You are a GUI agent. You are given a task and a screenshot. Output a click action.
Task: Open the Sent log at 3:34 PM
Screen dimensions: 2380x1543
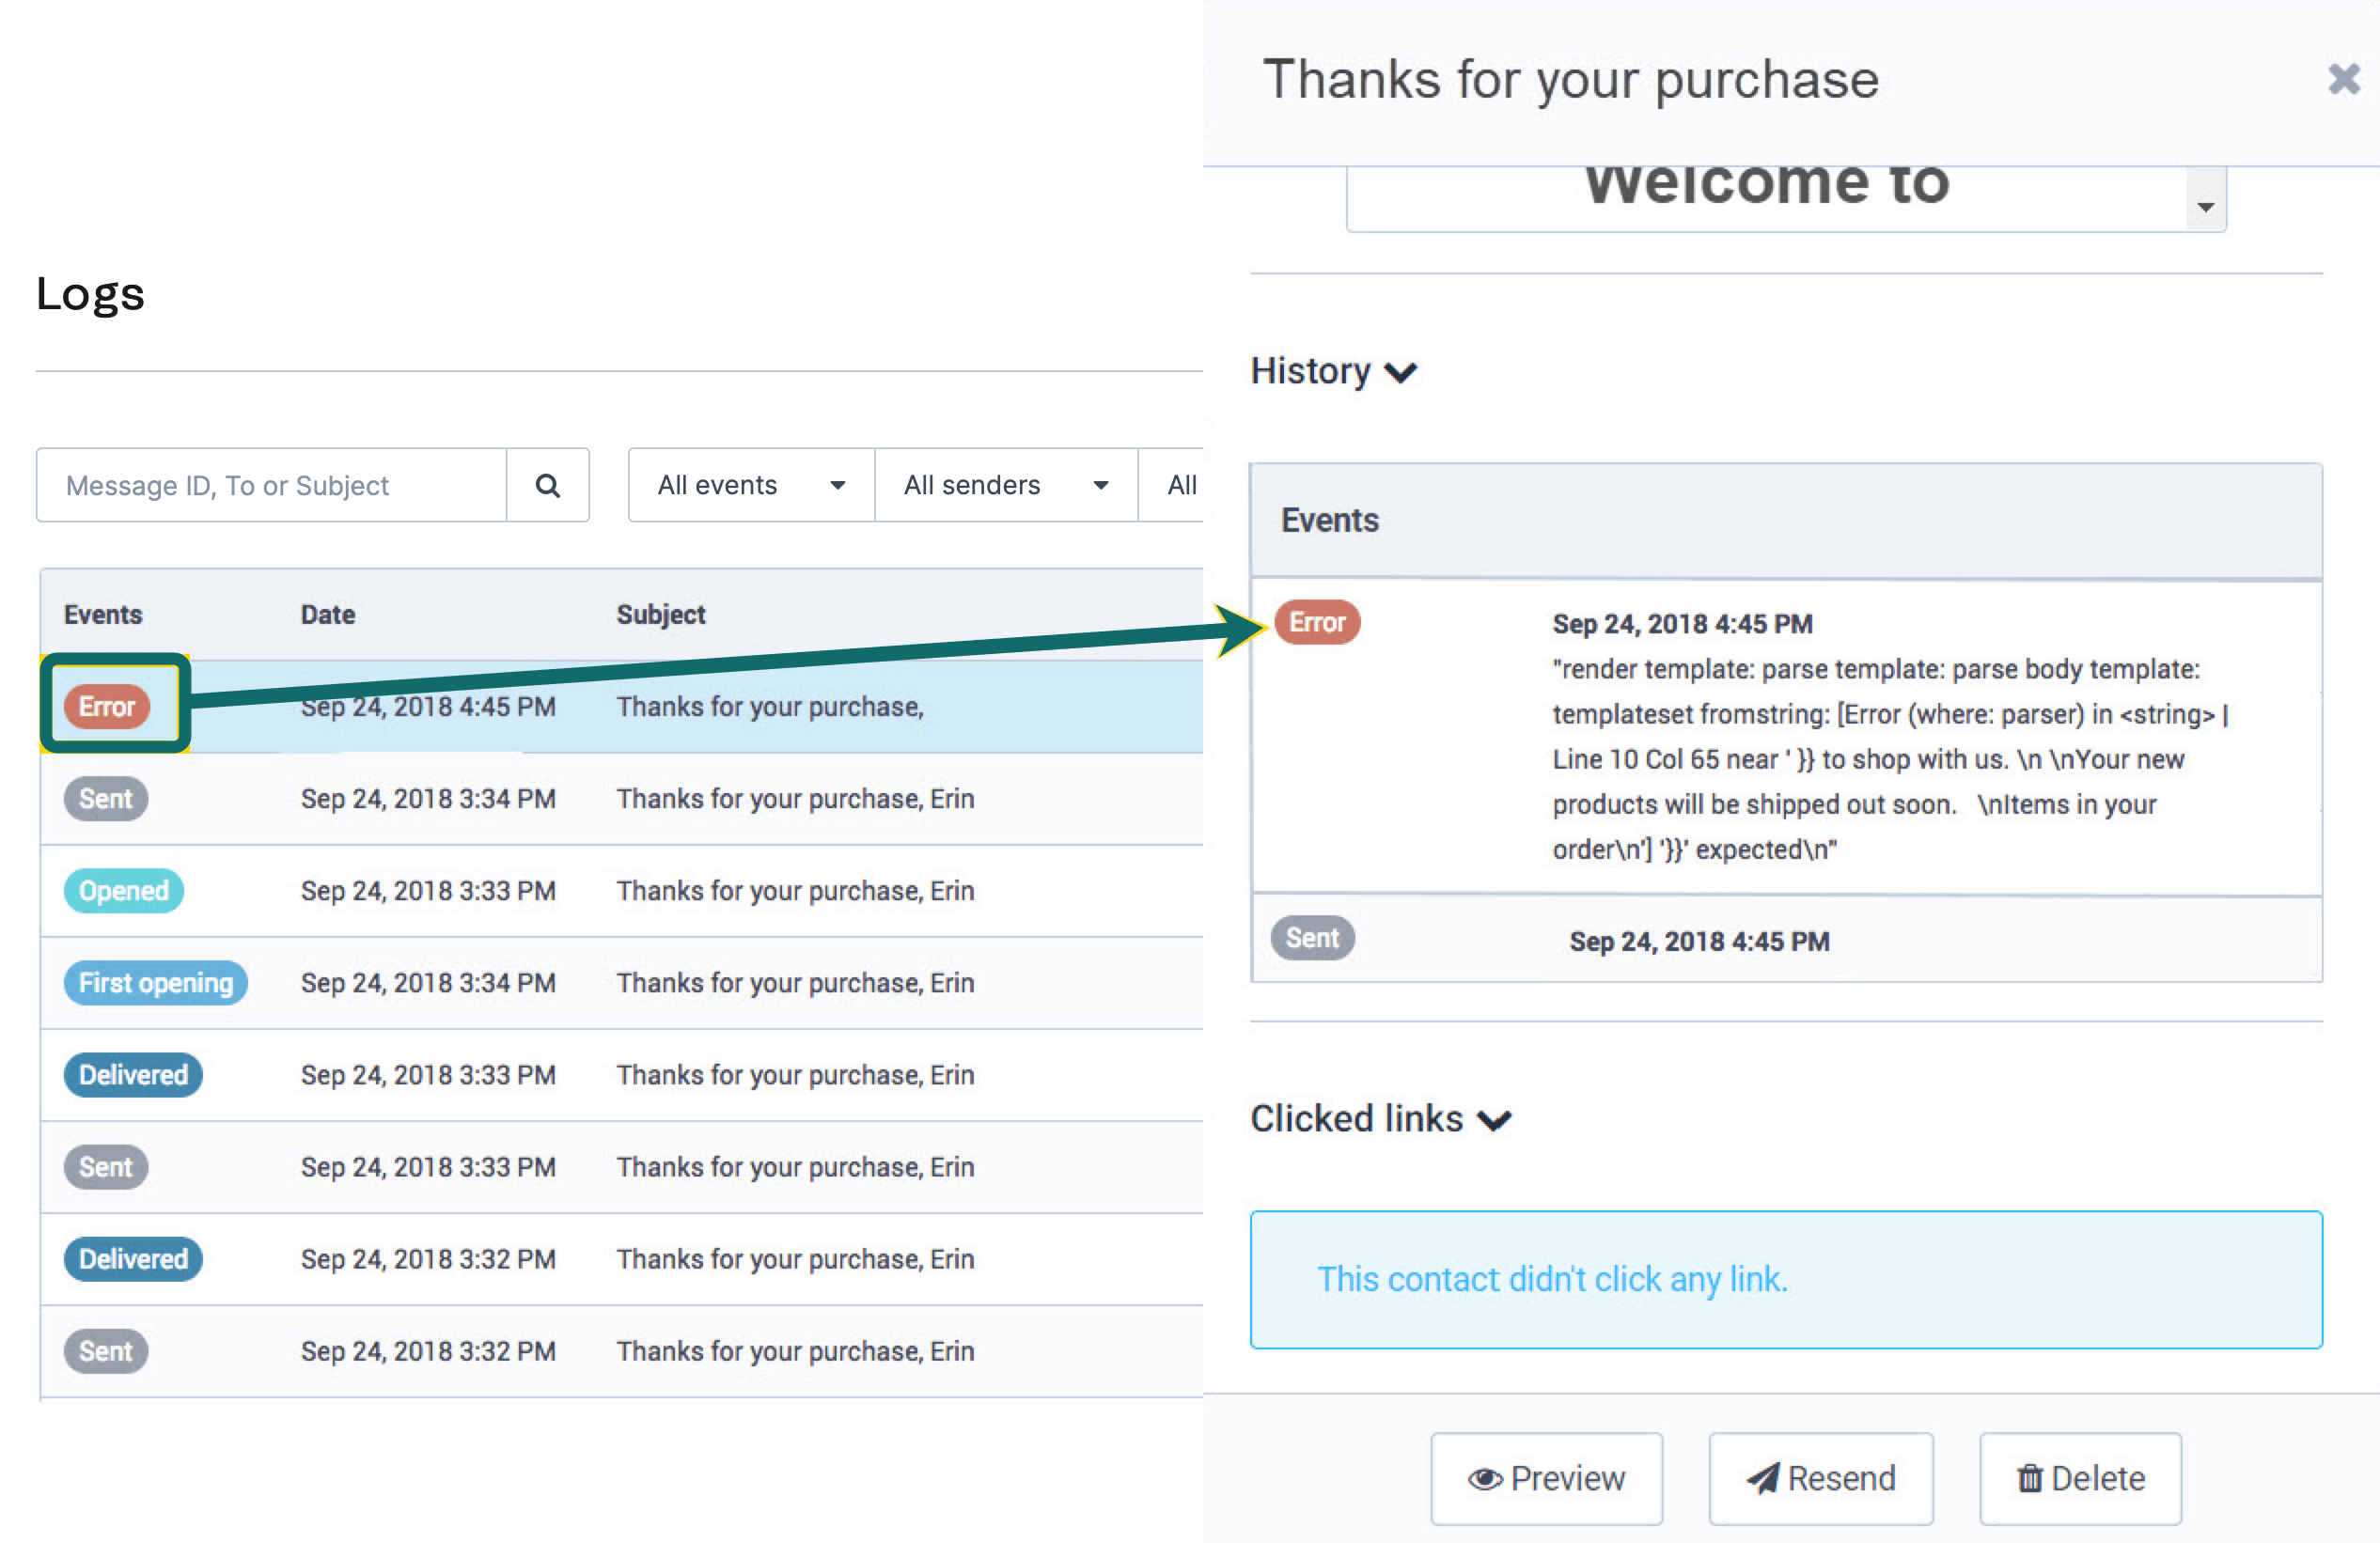coord(621,798)
